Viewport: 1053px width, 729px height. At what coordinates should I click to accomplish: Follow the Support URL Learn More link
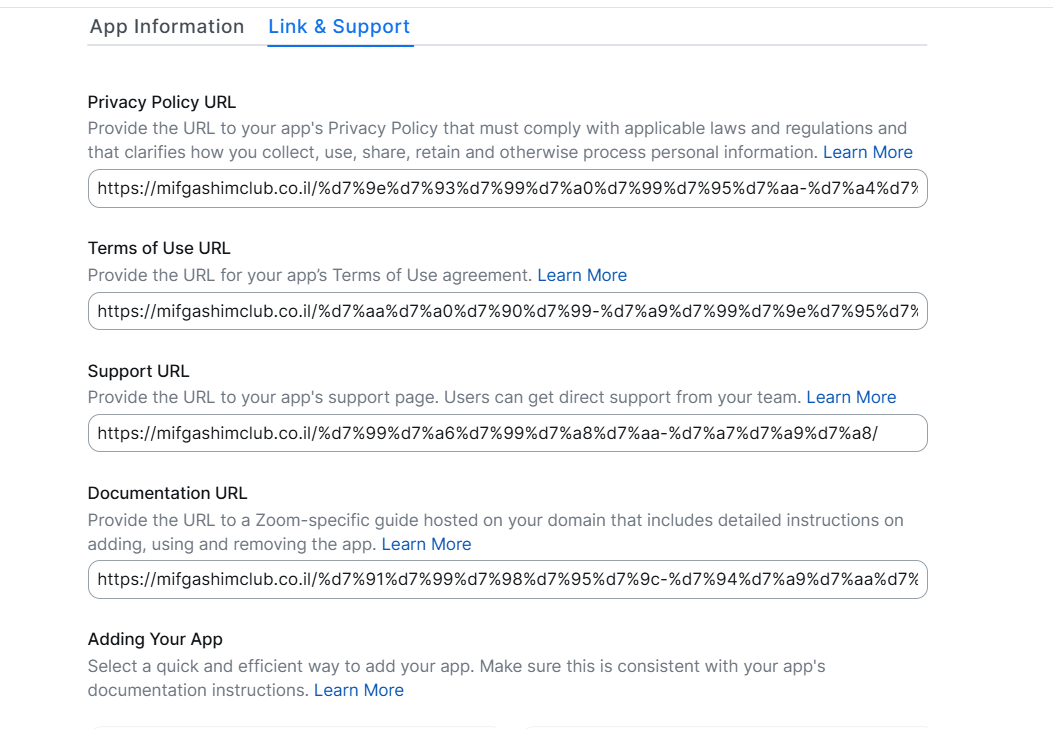click(851, 397)
